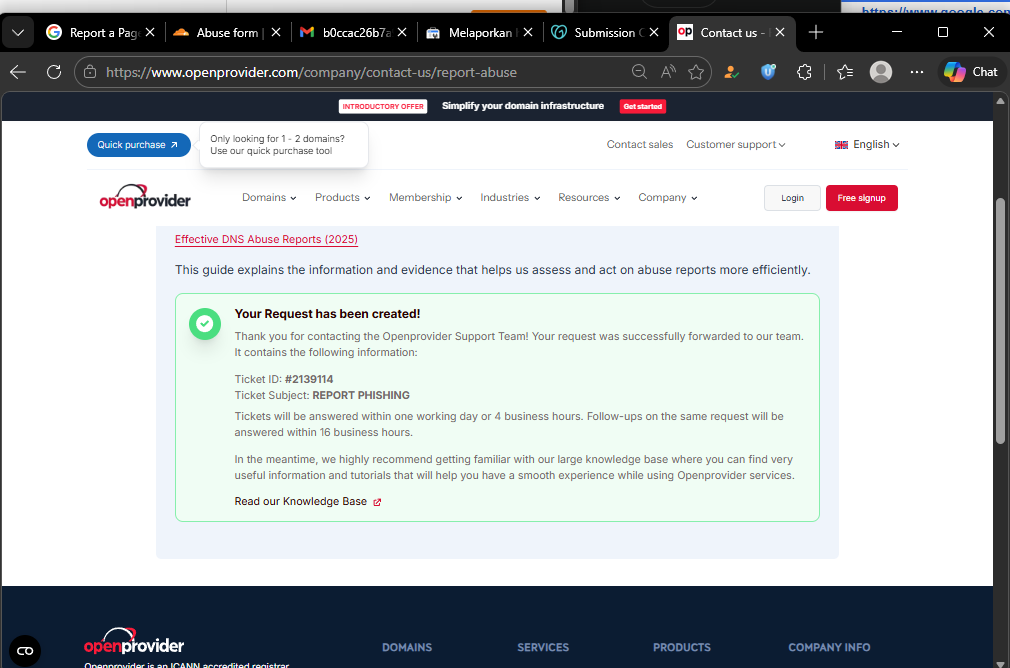This screenshot has height=668, width=1010.
Task: Expand the Industries menu
Action: (x=510, y=197)
